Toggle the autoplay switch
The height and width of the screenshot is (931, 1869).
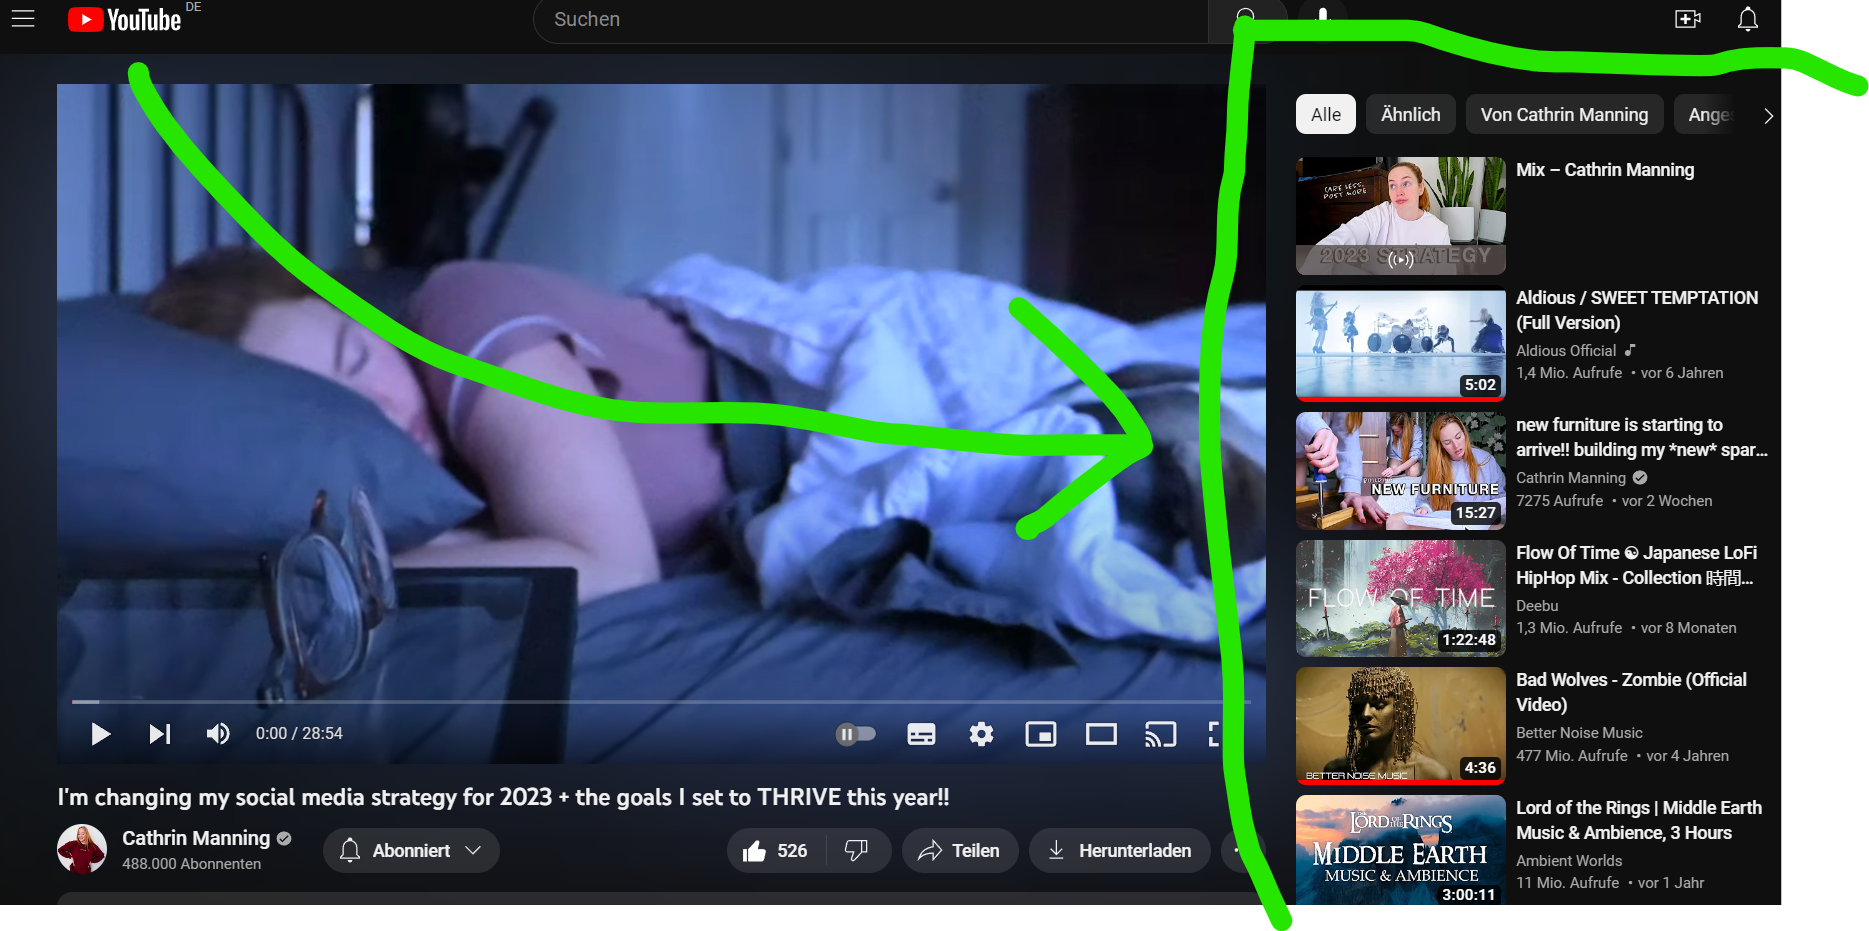pos(855,735)
